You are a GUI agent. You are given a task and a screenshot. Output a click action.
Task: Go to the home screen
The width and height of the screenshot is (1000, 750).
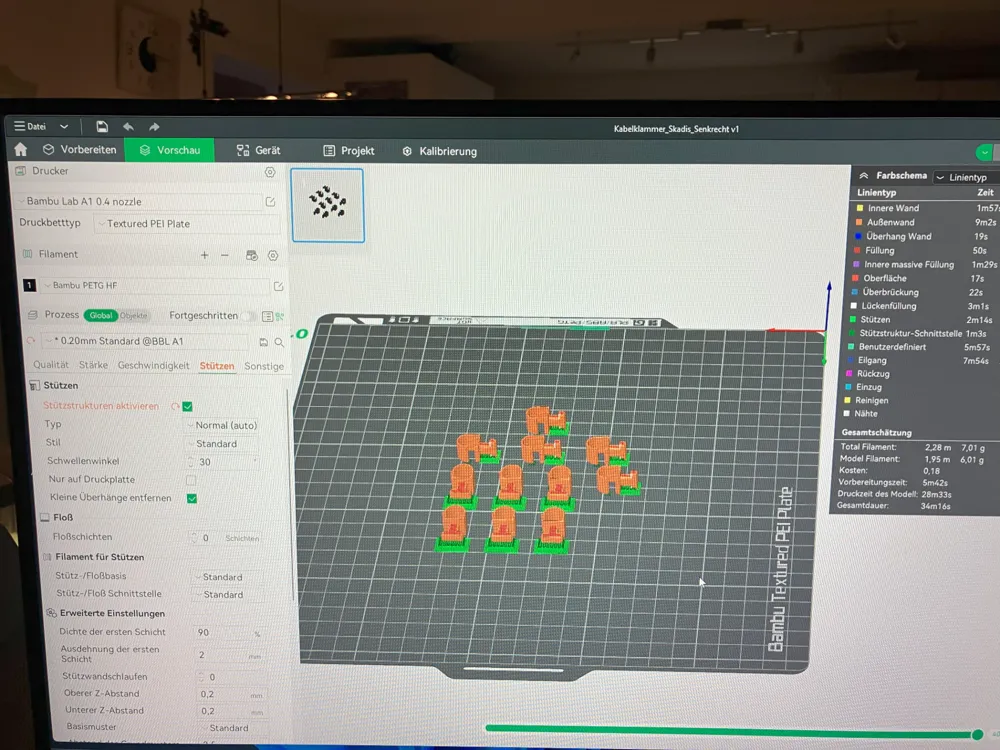[x=20, y=149]
